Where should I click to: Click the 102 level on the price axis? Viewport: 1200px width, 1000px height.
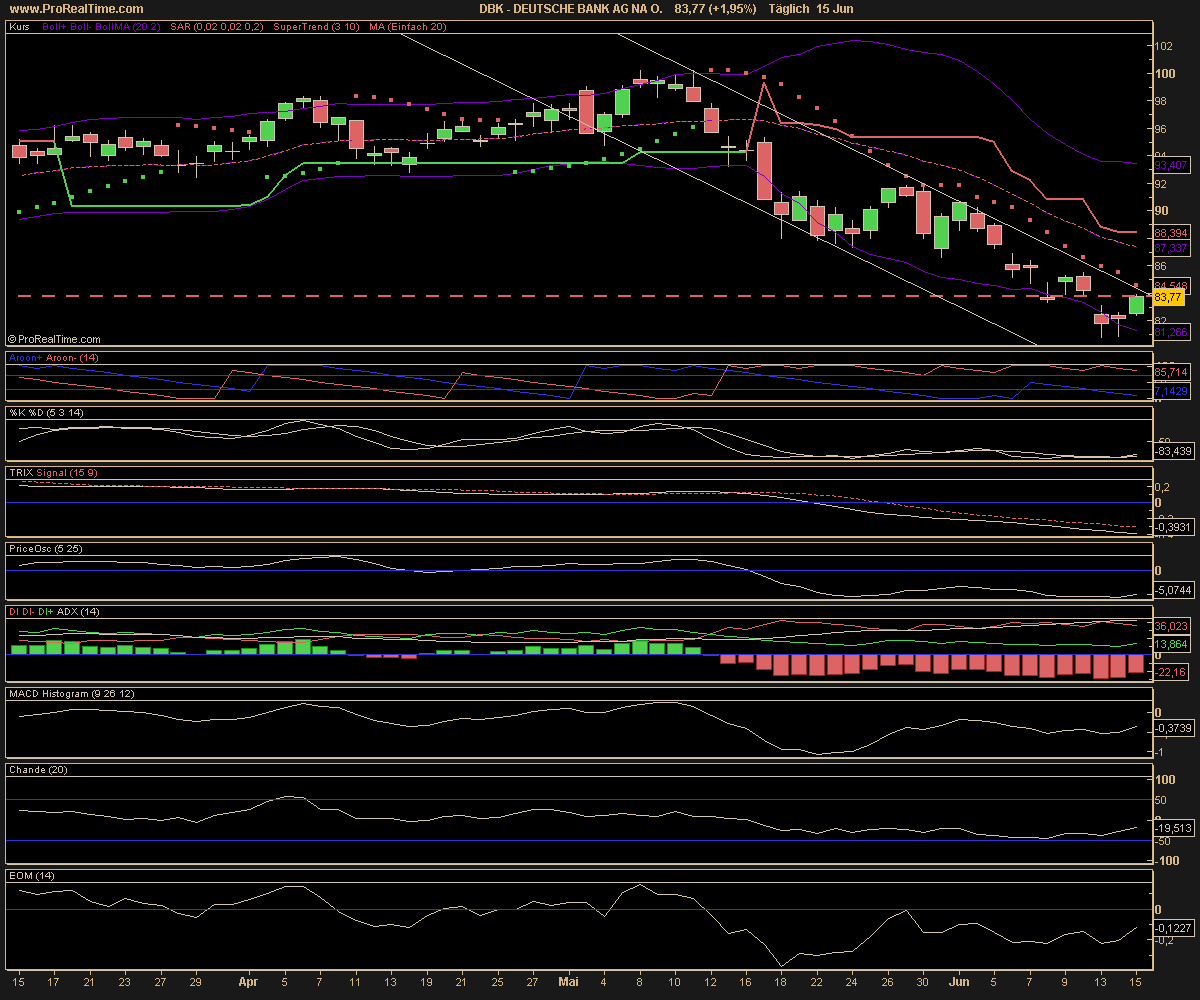pos(1165,46)
